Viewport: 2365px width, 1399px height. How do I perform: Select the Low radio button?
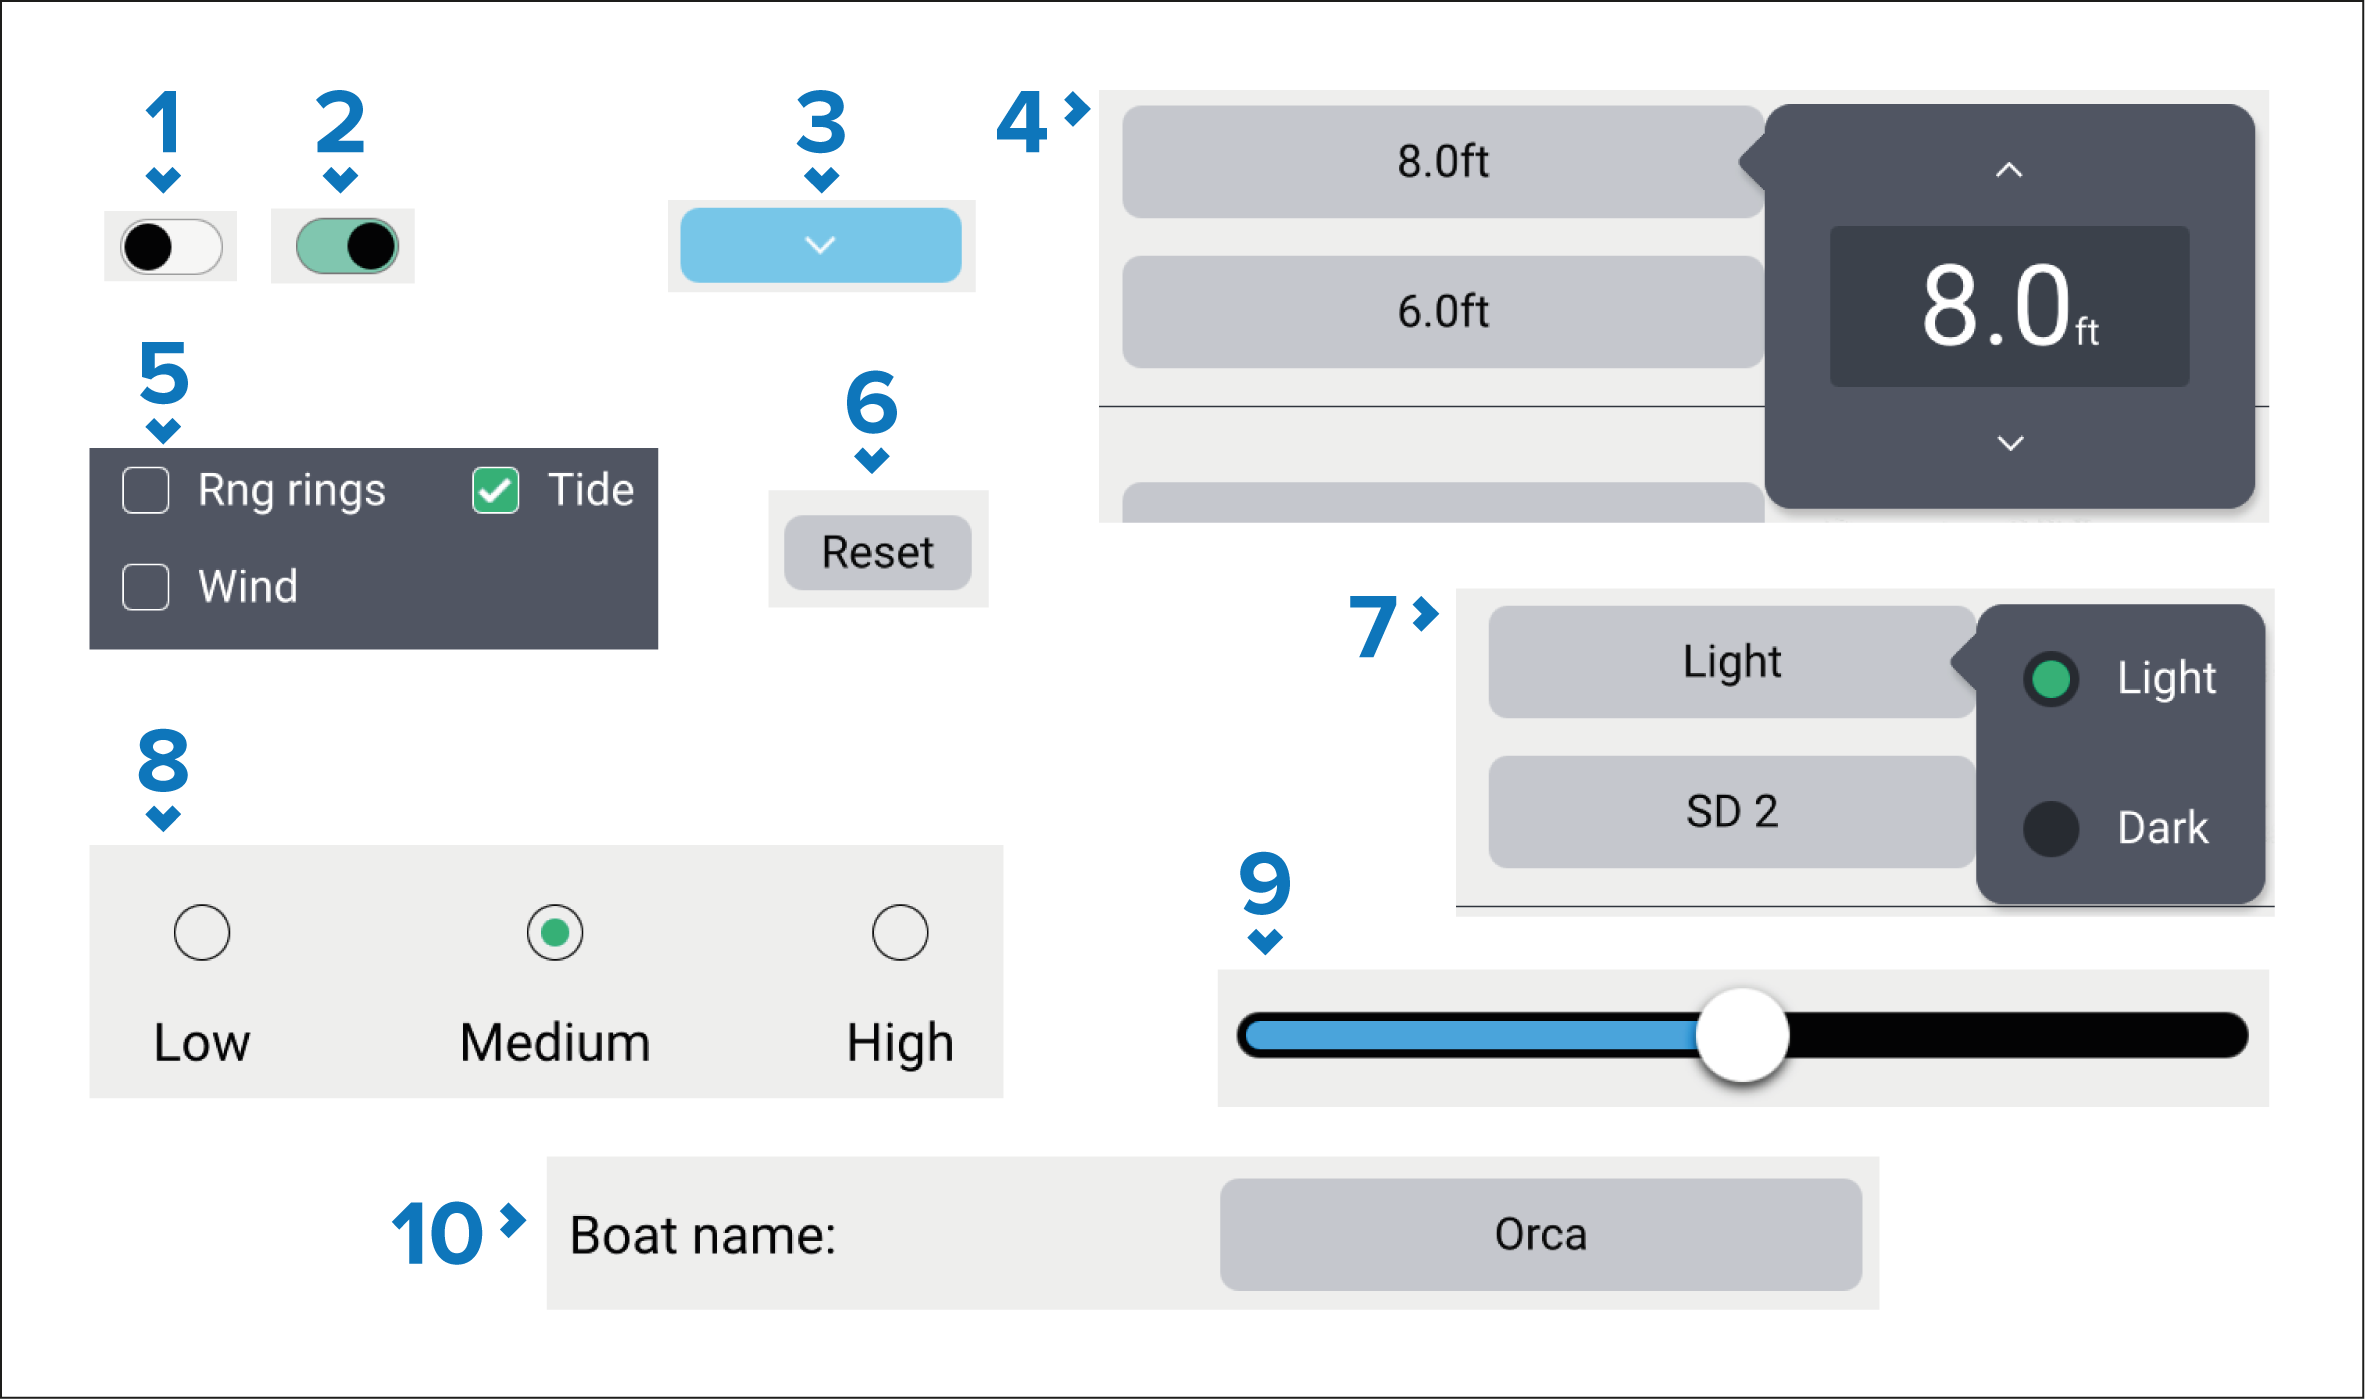[202, 933]
